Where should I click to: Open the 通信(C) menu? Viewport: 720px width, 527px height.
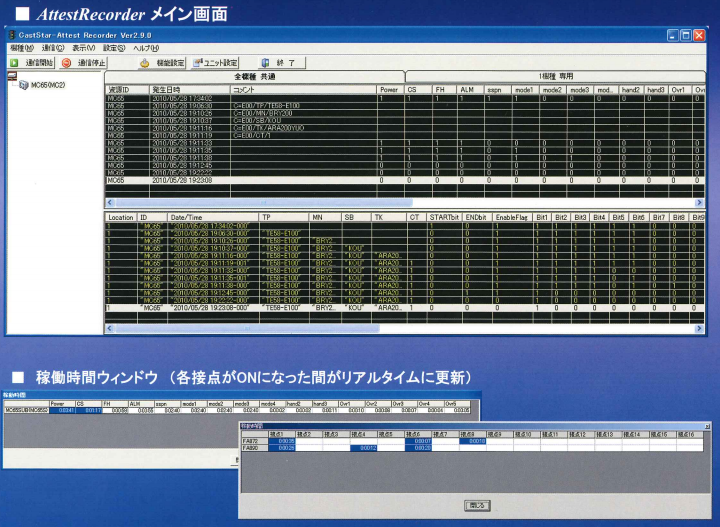click(x=53, y=48)
